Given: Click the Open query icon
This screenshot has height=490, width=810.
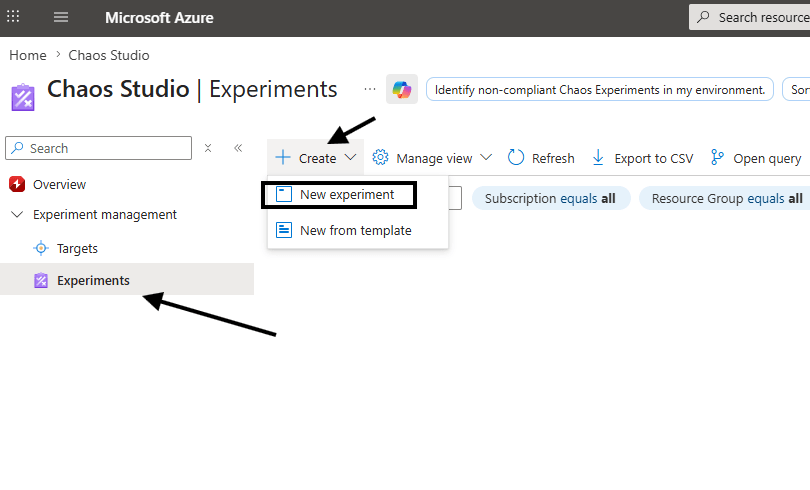Looking at the screenshot, I should pos(717,158).
